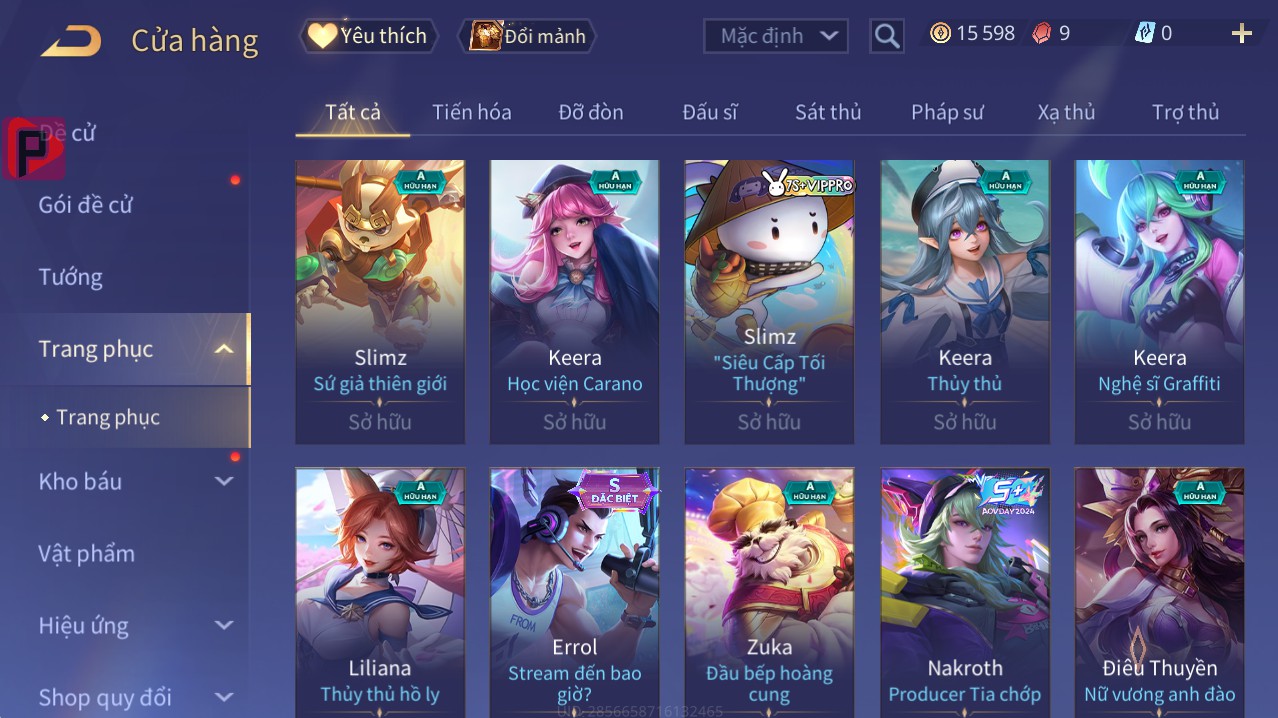Image resolution: width=1278 pixels, height=718 pixels.
Task: Tap the plus icon to add currency
Action: [x=1242, y=34]
